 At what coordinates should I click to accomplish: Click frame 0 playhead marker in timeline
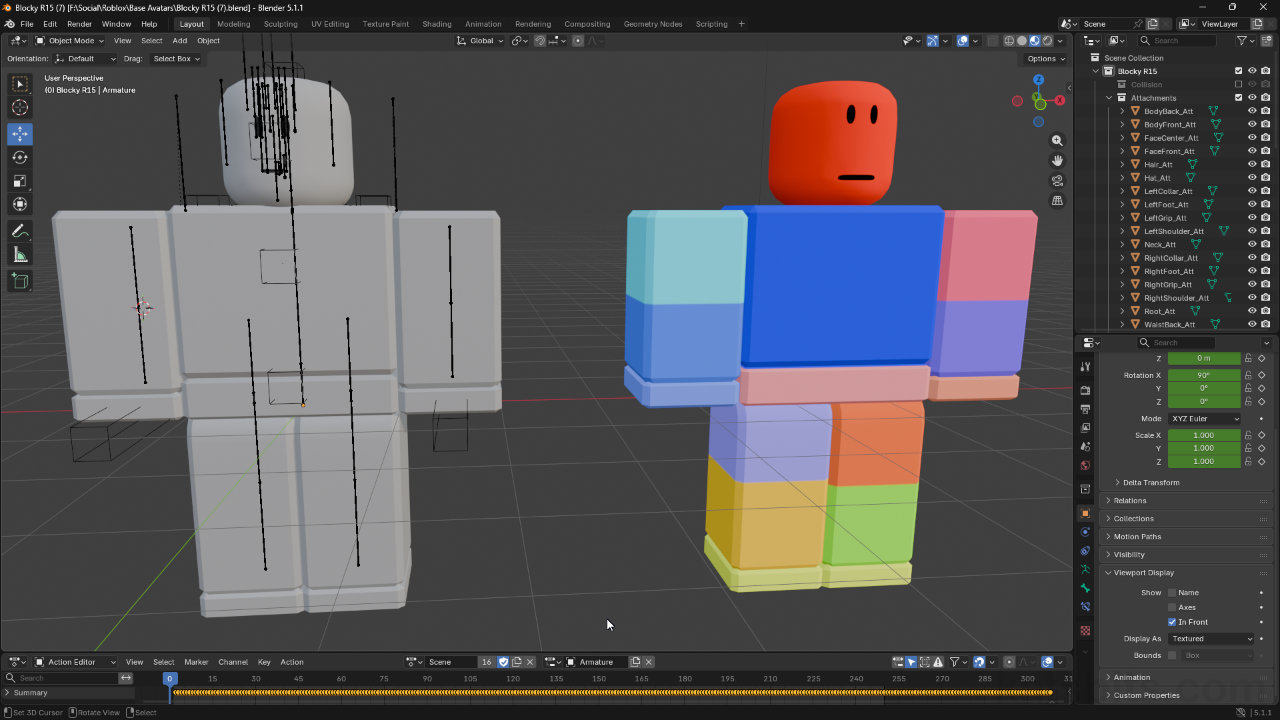click(170, 678)
